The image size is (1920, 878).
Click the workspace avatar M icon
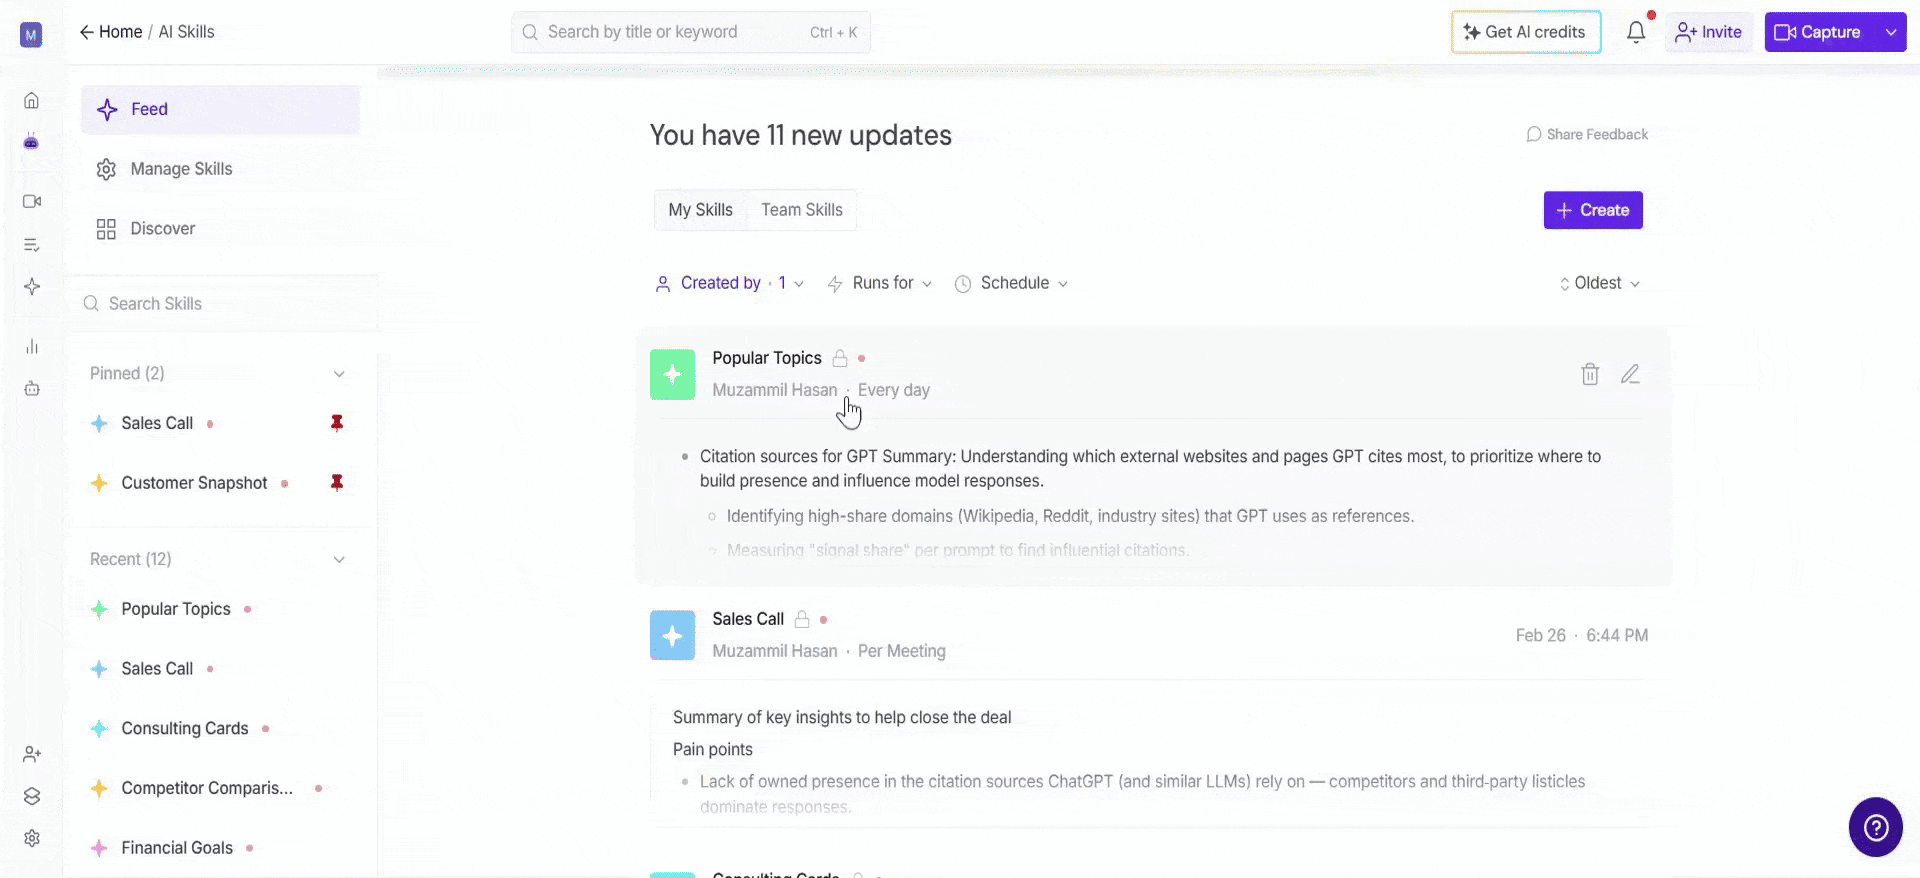(31, 36)
